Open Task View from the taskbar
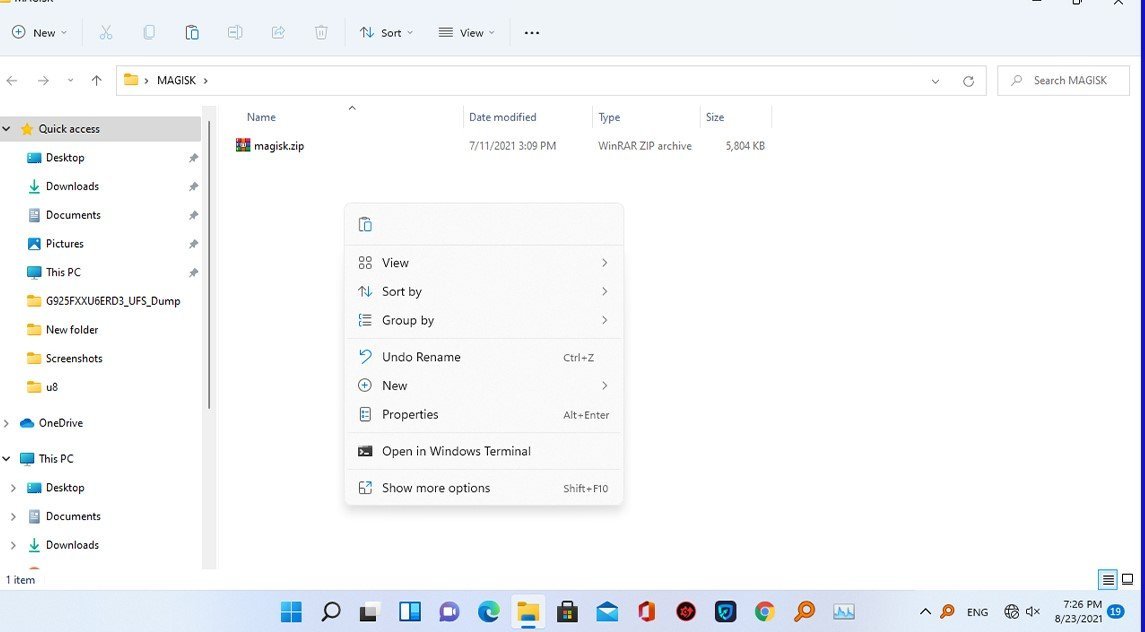Image resolution: width=1145 pixels, height=632 pixels. click(370, 612)
